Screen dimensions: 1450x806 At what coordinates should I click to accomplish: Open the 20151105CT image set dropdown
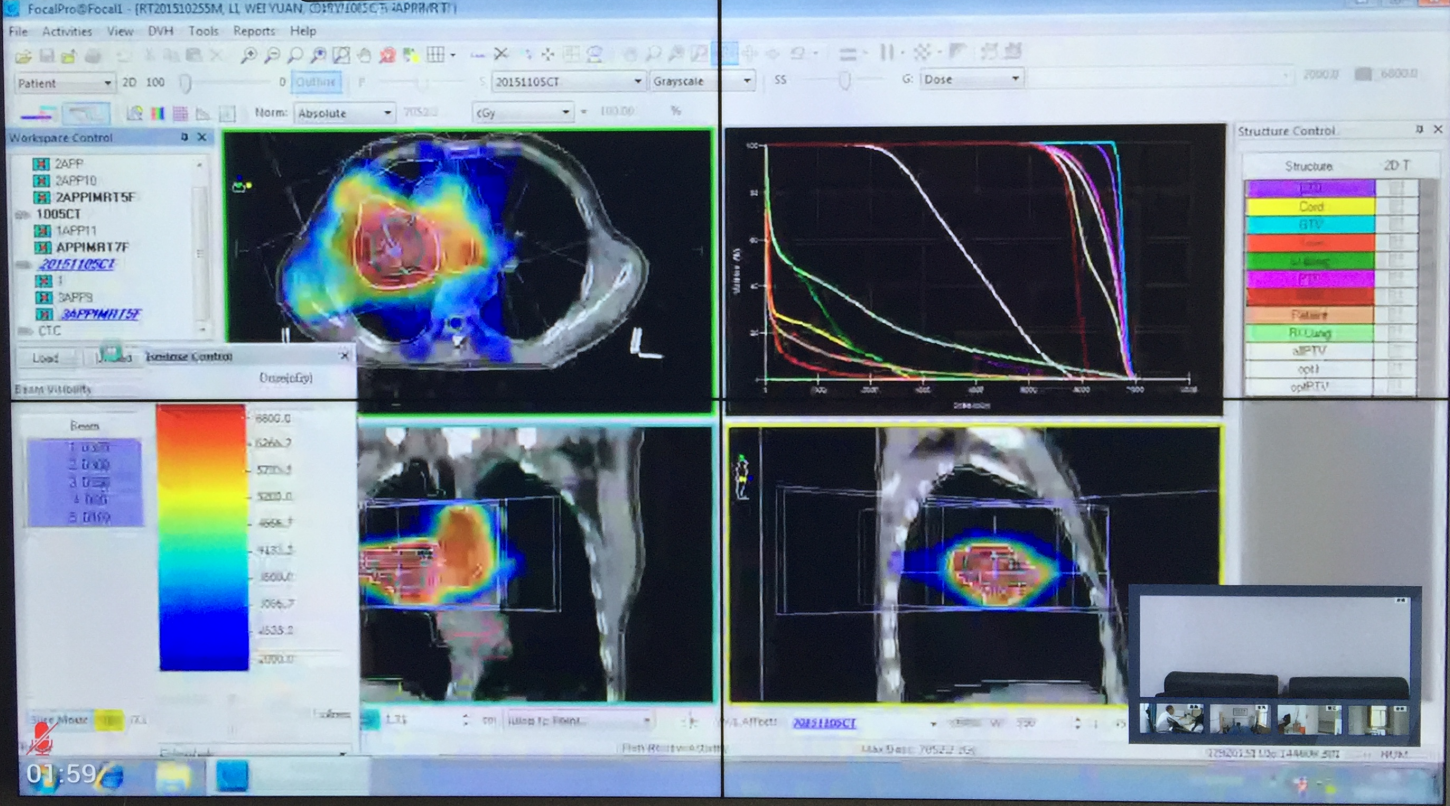click(569, 81)
